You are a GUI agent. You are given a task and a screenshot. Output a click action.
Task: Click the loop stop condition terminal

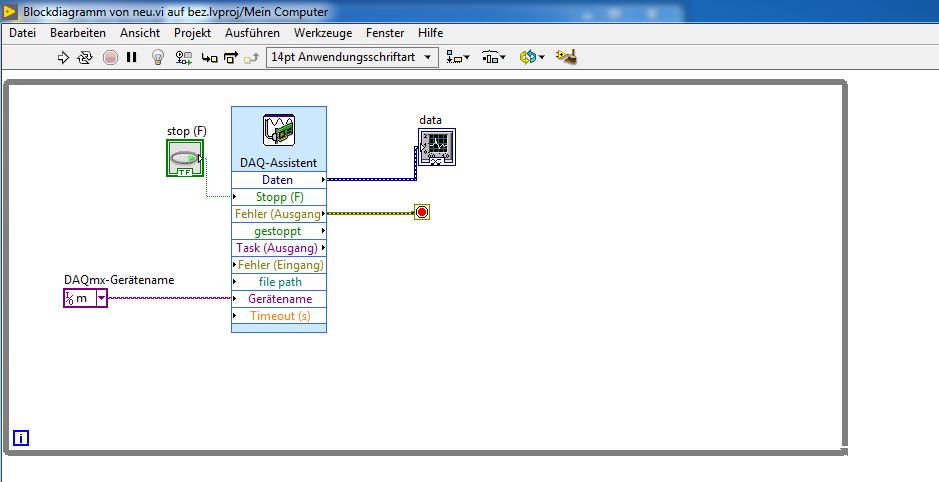[x=422, y=213]
